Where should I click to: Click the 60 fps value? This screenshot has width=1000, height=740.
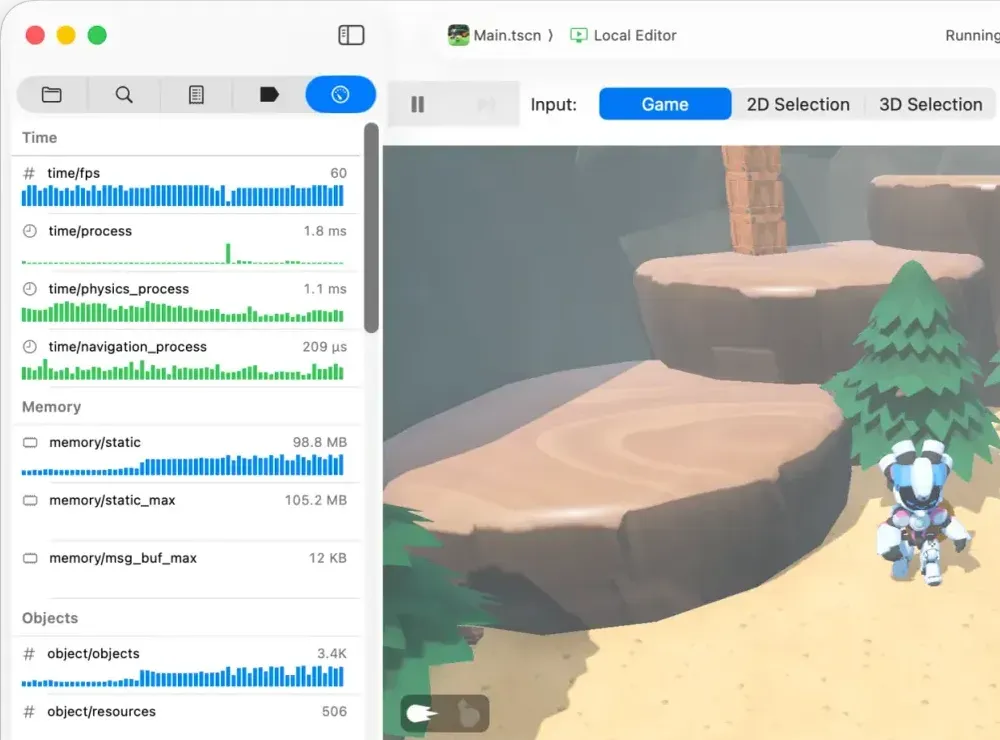(338, 173)
